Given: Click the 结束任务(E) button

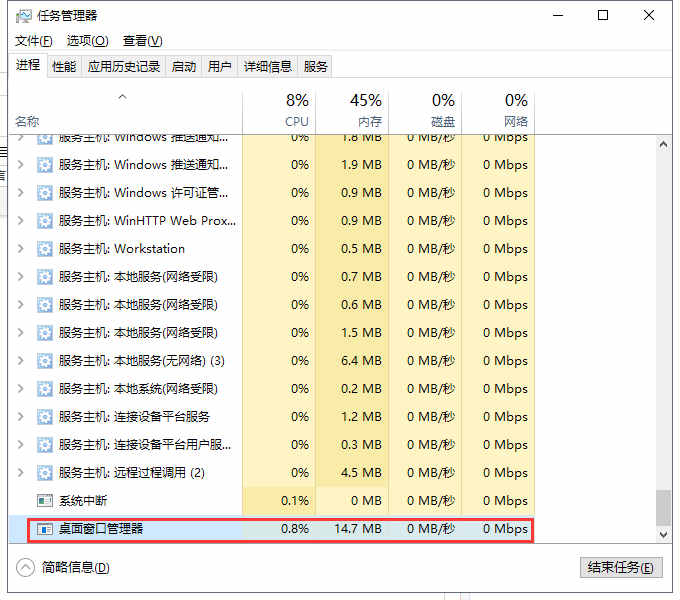Looking at the screenshot, I should (621, 567).
